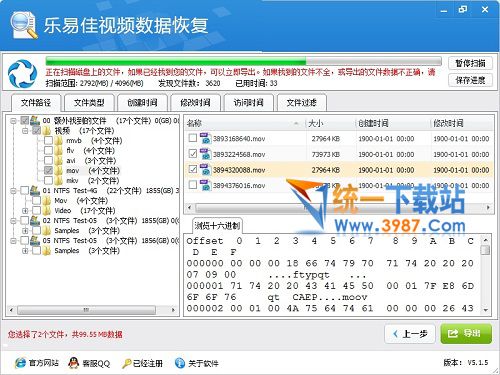500x375 pixels.
Task: Click the 视频 folder icon
Action: coord(47,130)
